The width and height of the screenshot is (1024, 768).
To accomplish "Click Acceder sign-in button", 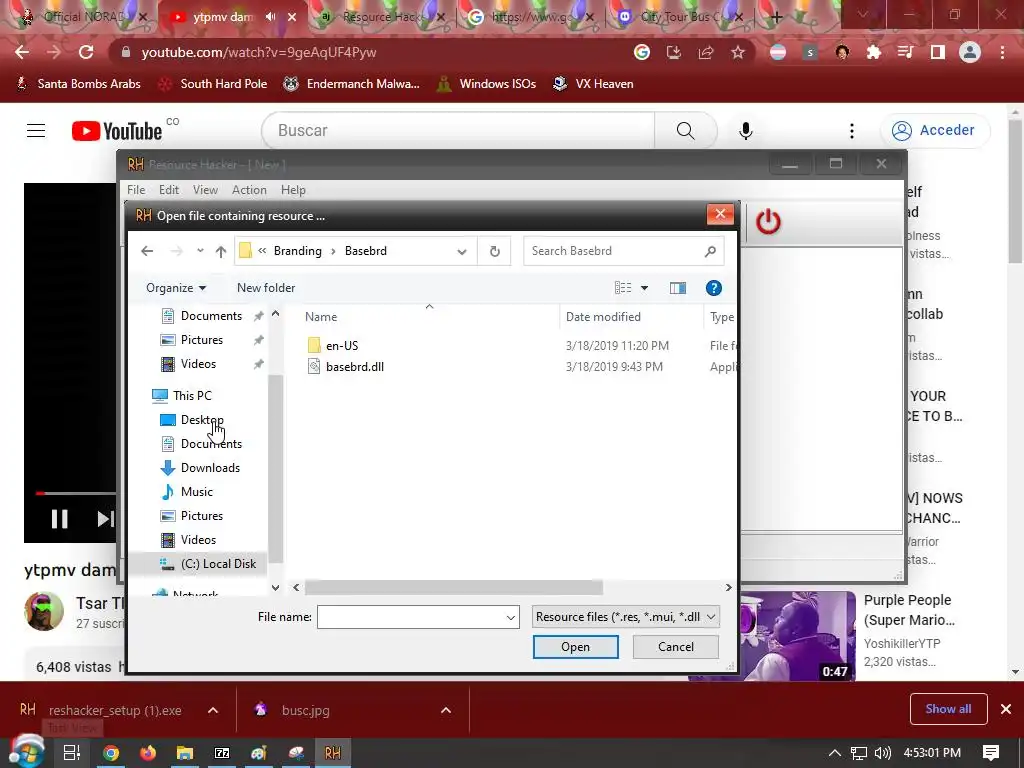I will (x=935, y=131).
